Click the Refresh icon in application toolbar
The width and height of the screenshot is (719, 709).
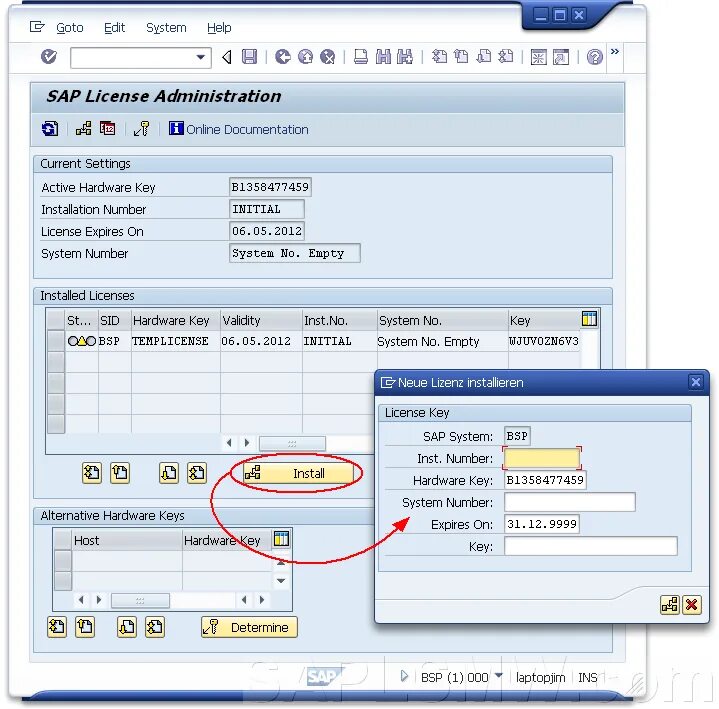click(x=50, y=129)
